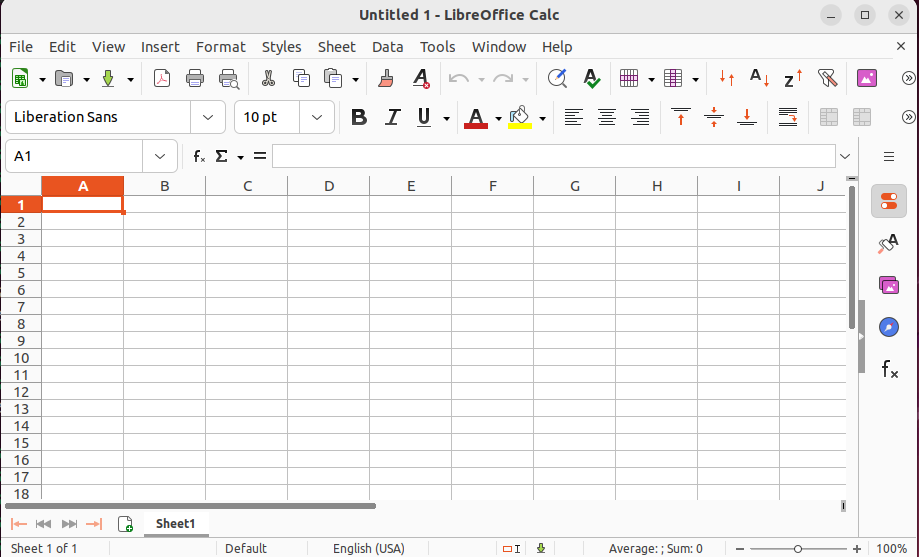Click zoom out minus button
Image resolution: width=919 pixels, height=557 pixels.
point(740,549)
